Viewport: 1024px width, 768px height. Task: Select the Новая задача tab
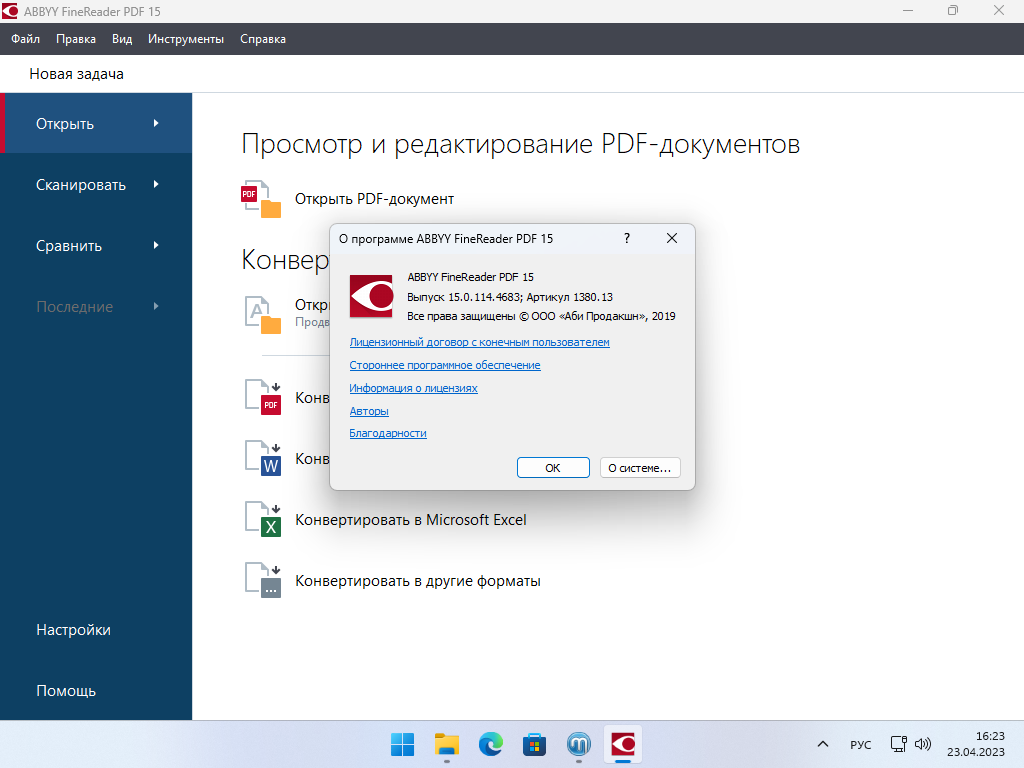point(76,74)
